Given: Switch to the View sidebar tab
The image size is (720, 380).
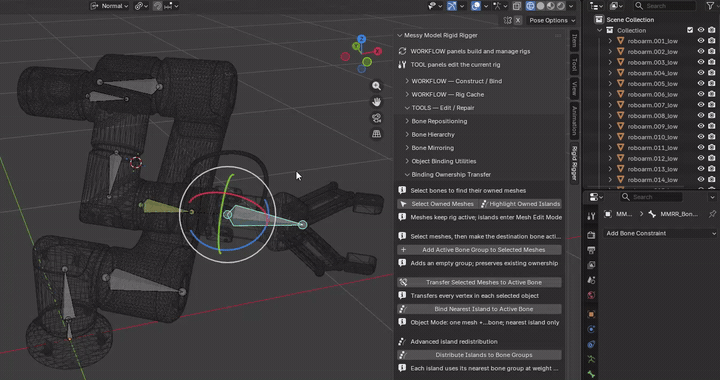Looking at the screenshot, I should coord(574,89).
